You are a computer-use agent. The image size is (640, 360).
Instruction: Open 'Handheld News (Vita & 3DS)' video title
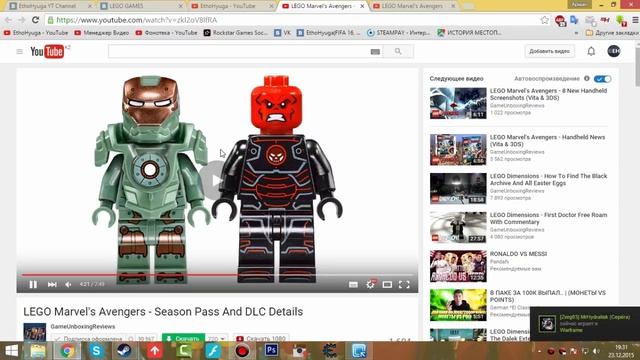pyautogui.click(x=547, y=141)
